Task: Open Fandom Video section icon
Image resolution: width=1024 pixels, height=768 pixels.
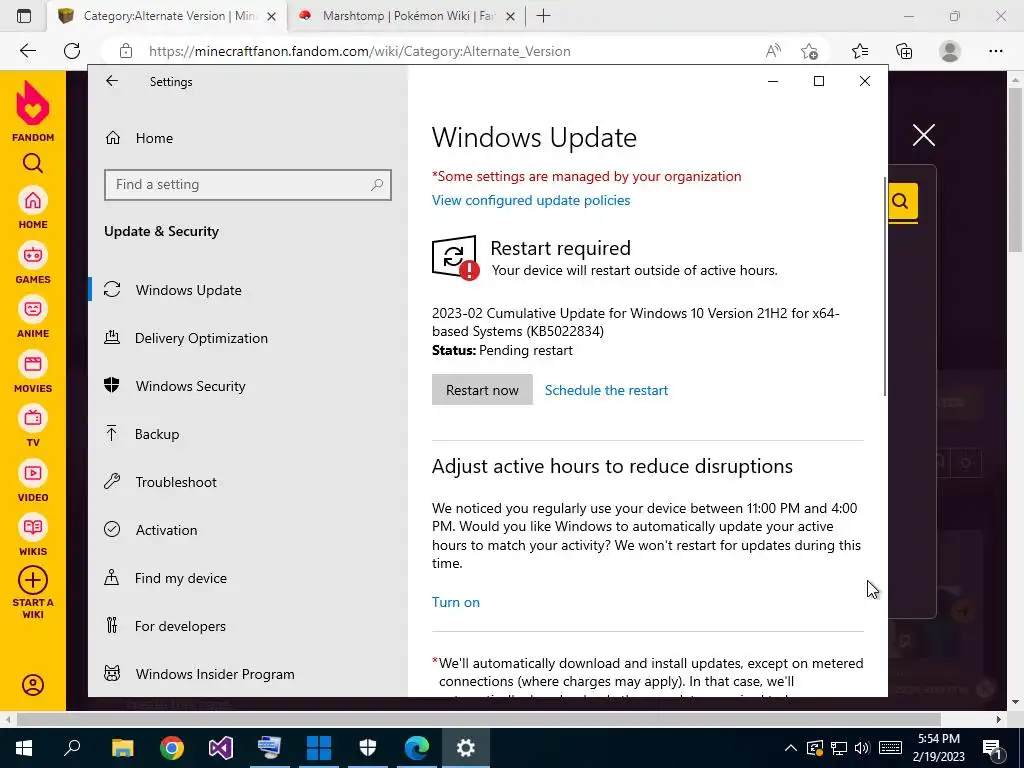Action: 33,473
